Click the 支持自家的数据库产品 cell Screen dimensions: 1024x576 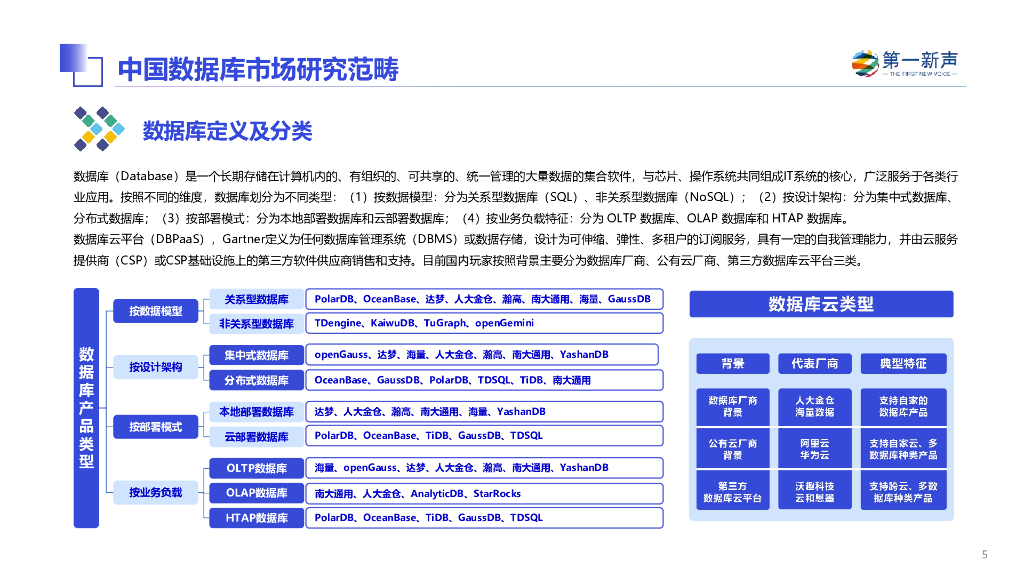[903, 406]
